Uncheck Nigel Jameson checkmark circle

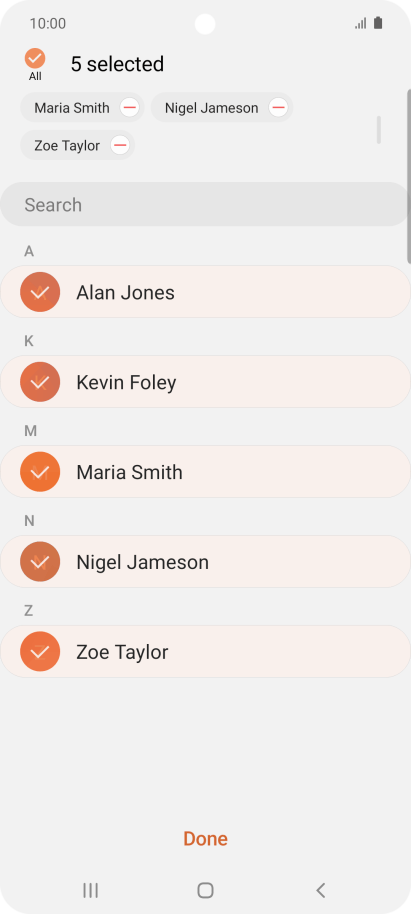tap(40, 562)
